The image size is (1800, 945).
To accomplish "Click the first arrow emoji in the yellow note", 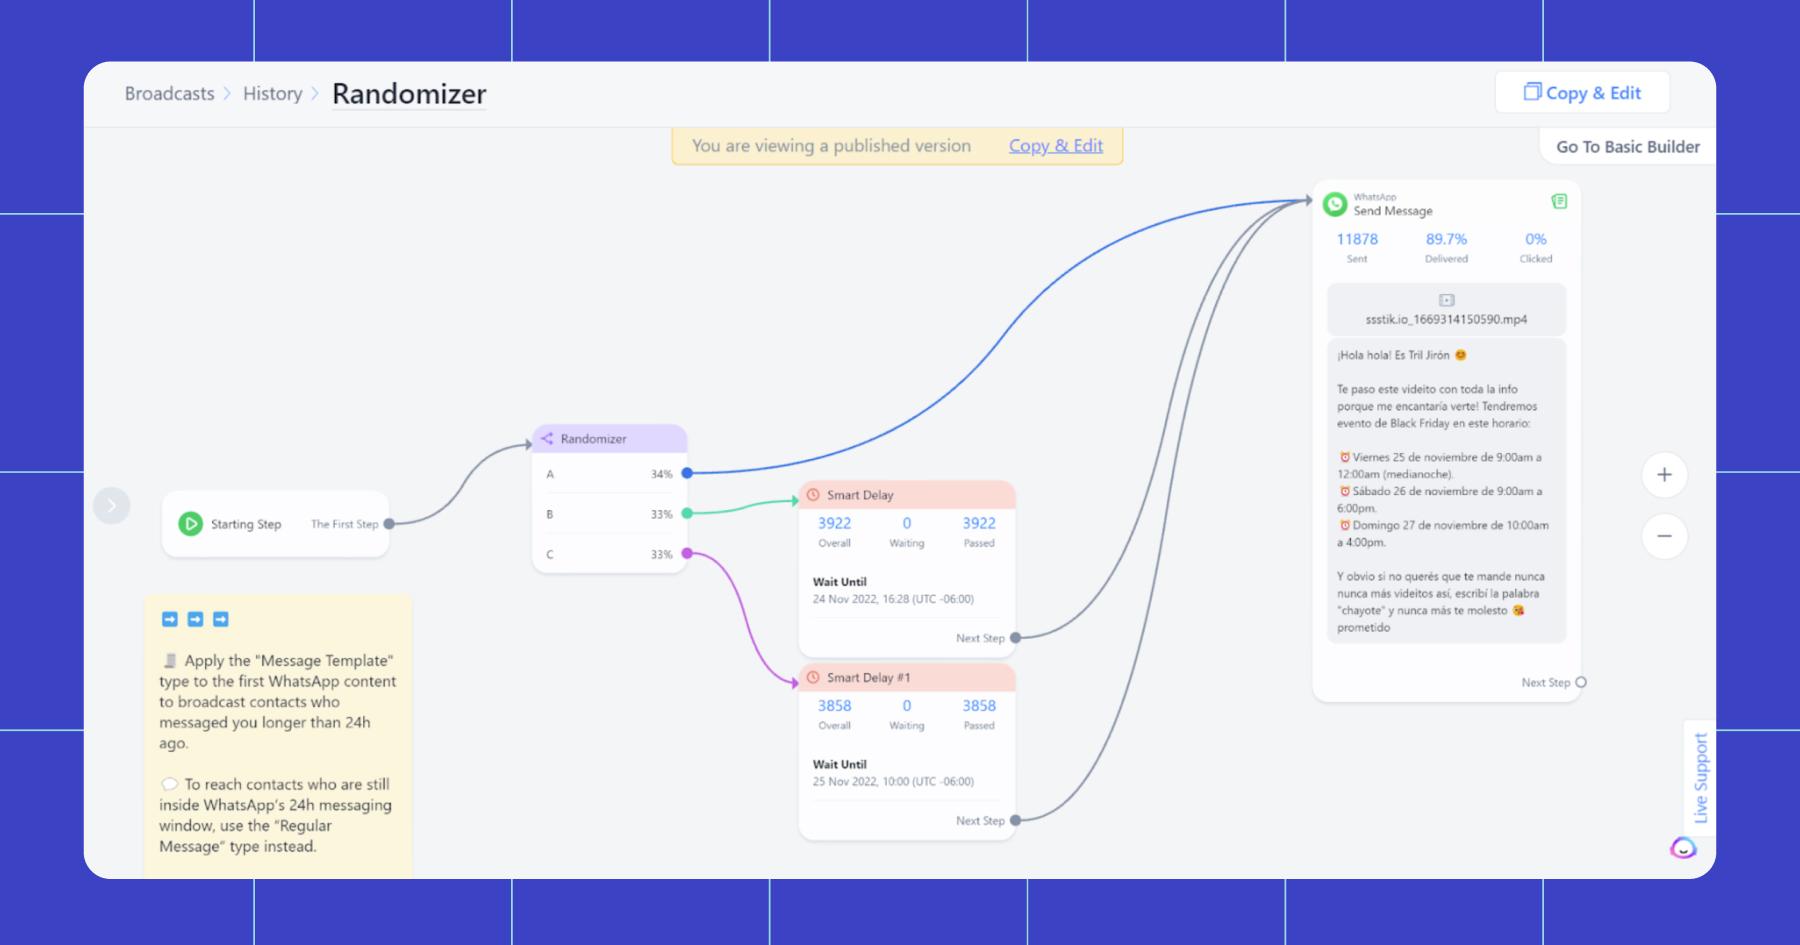I will pyautogui.click(x=170, y=619).
